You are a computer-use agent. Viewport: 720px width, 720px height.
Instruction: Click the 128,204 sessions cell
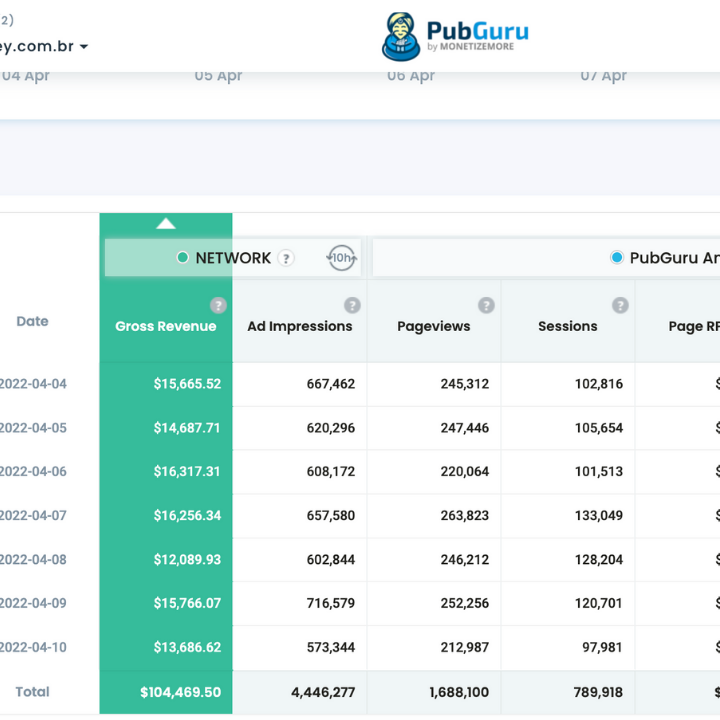(599, 560)
